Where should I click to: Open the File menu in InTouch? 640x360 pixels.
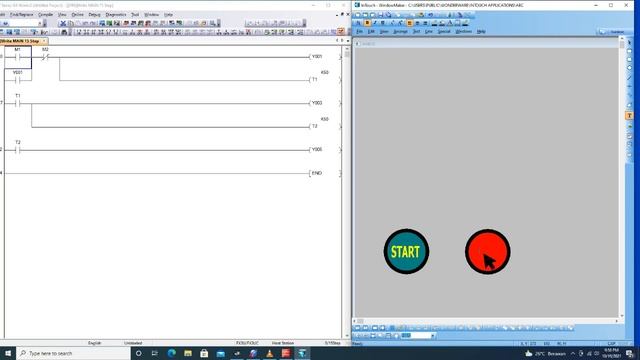[x=360, y=31]
